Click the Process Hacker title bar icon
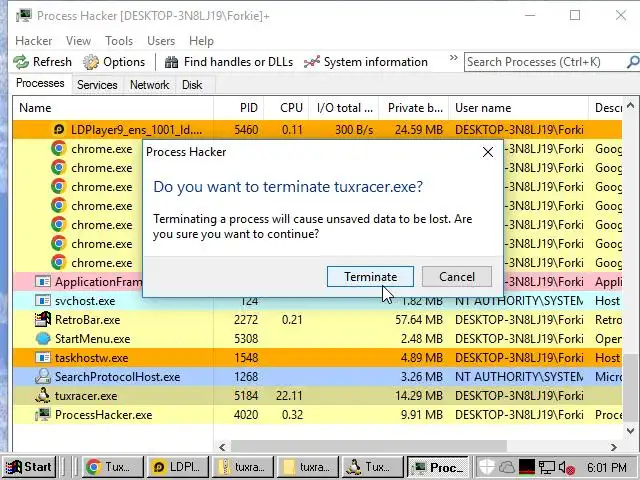Screen dimensions: 640x480 pos(24,16)
